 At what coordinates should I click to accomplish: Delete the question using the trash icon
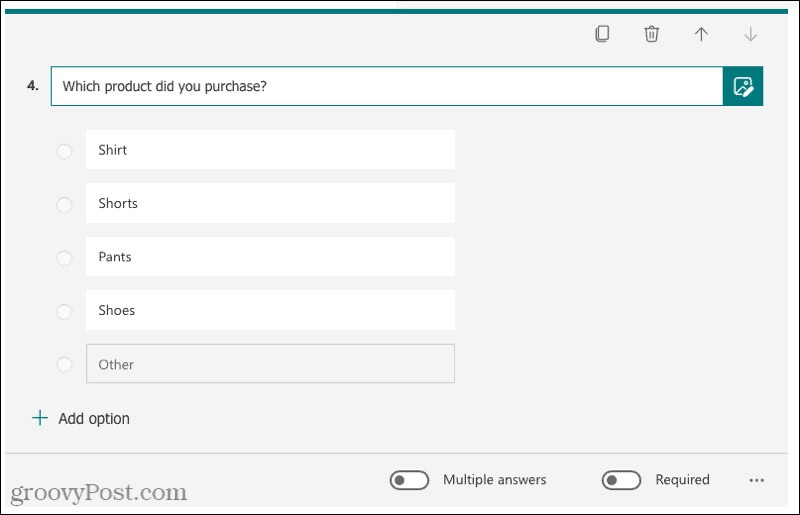(x=651, y=34)
